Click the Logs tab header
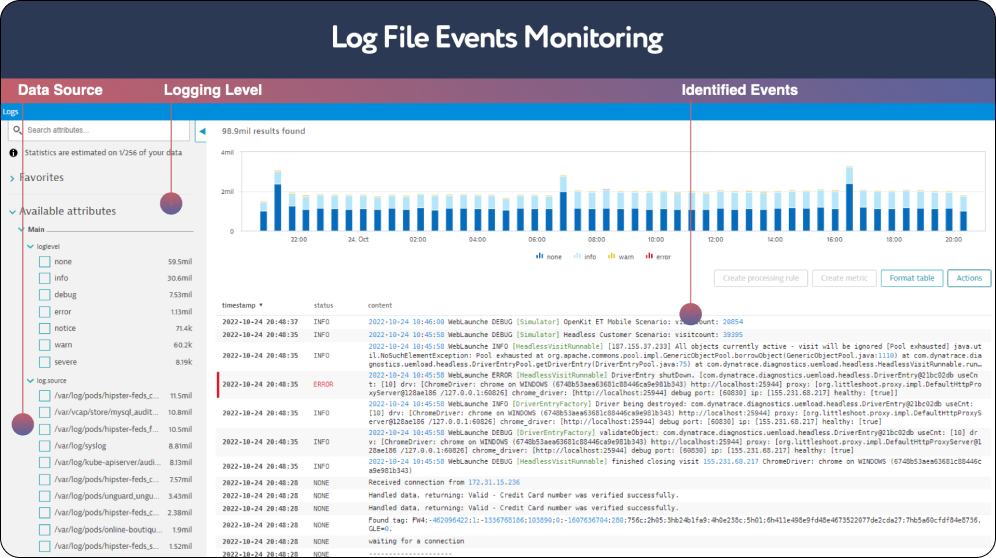Viewport: 996px width, 558px height. [x=10, y=111]
